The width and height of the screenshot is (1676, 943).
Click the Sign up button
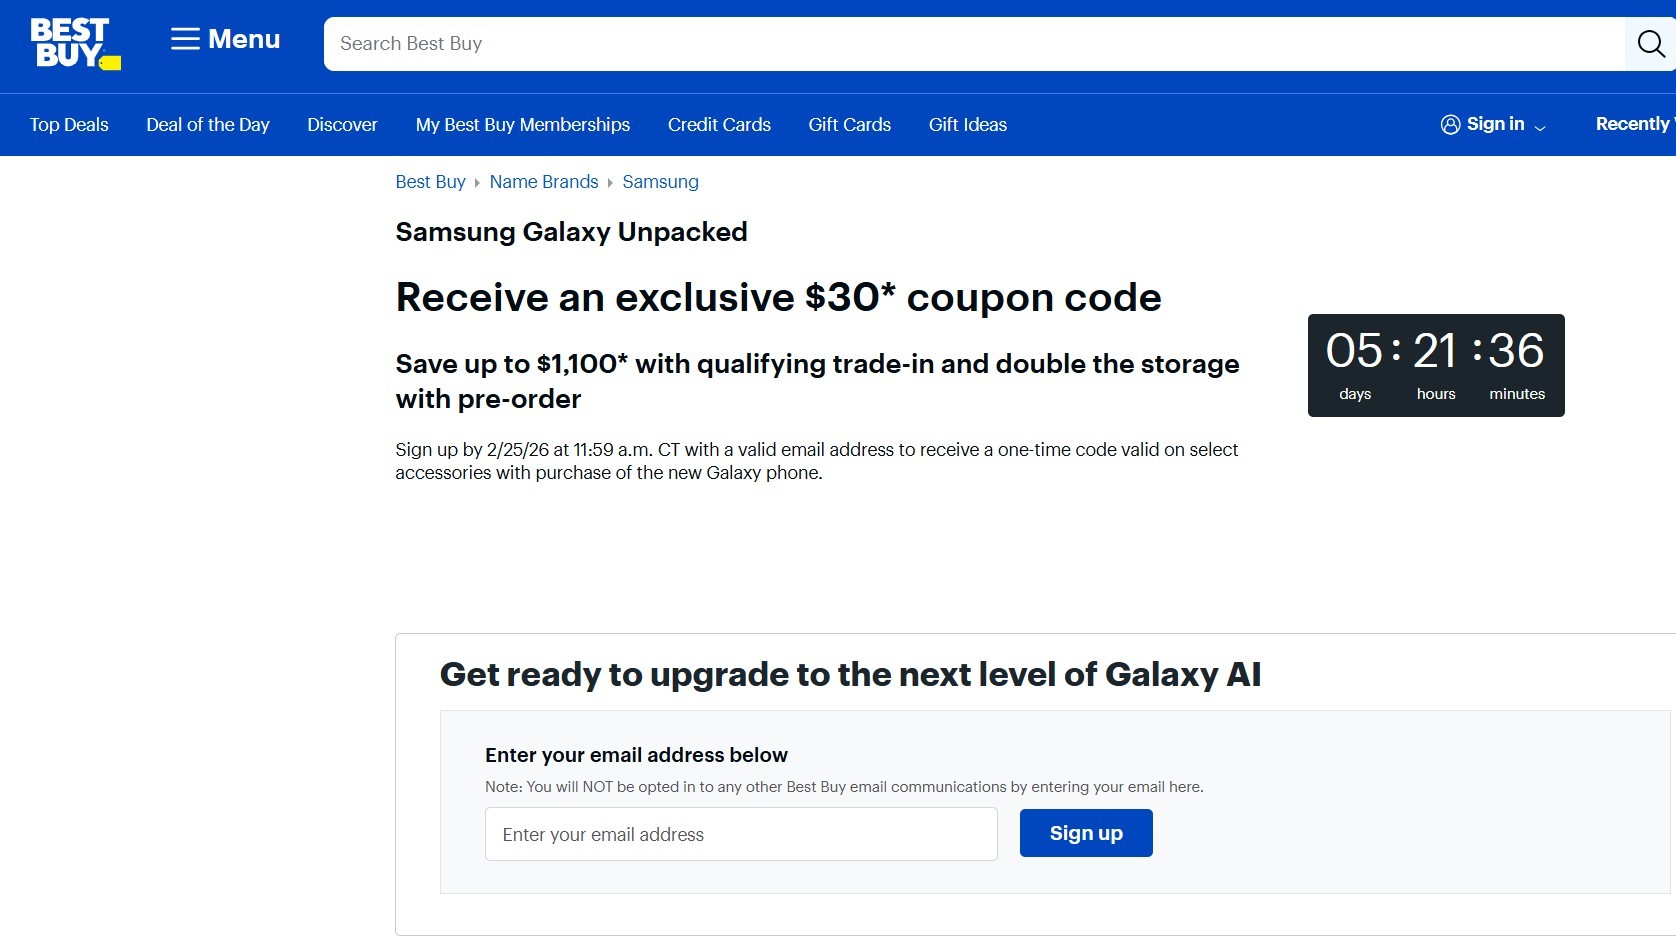[1086, 833]
